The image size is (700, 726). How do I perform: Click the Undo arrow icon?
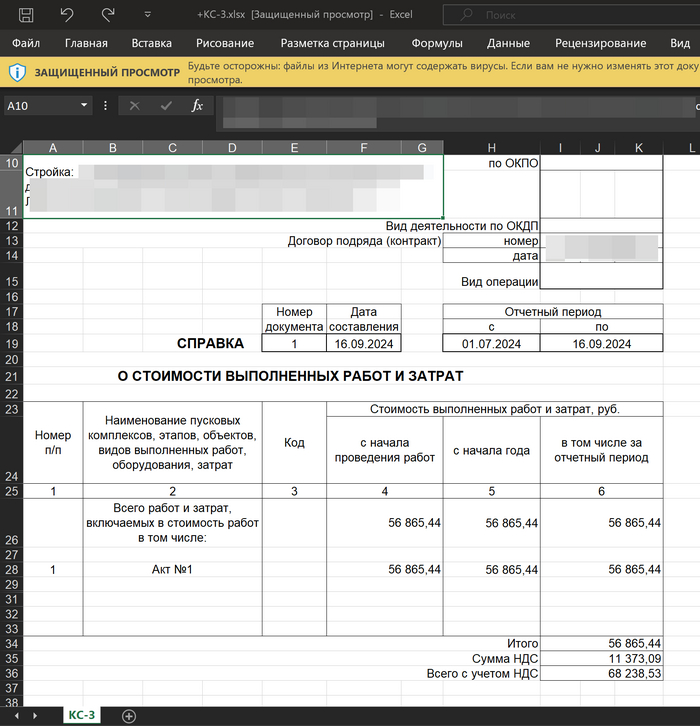(67, 15)
